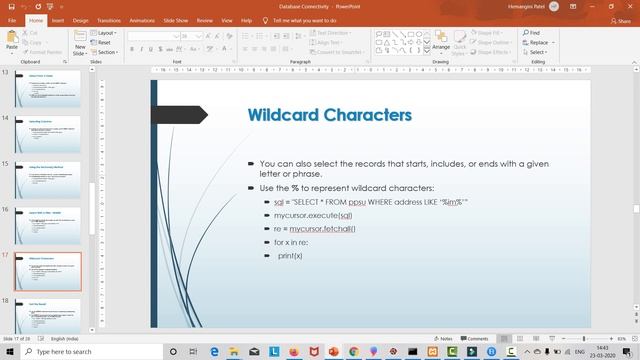The height and width of the screenshot is (360, 640).
Task: Click the Reset slide button
Action: (x=101, y=42)
